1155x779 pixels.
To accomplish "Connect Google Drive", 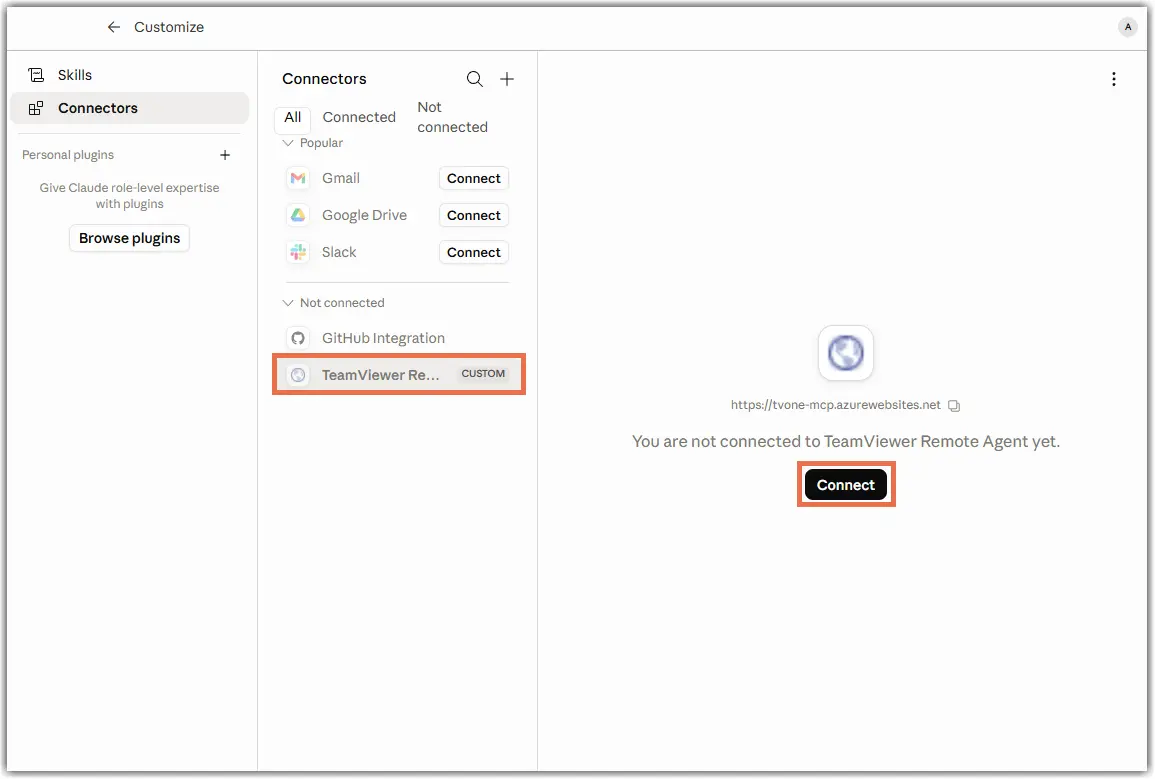I will click(474, 215).
